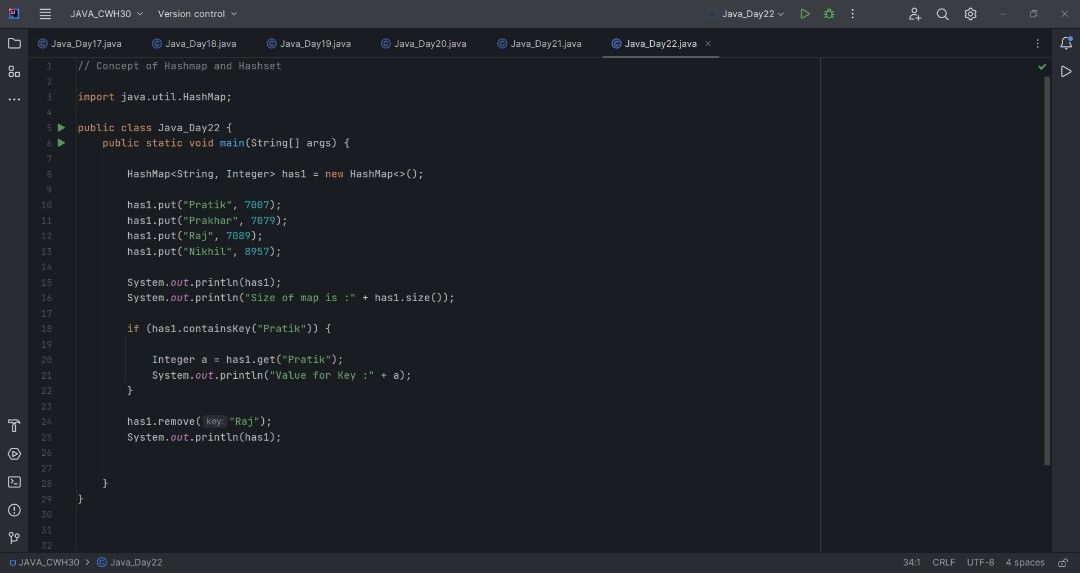The image size is (1080, 573).
Task: Open the Project tool window folder icon
Action: [14, 43]
